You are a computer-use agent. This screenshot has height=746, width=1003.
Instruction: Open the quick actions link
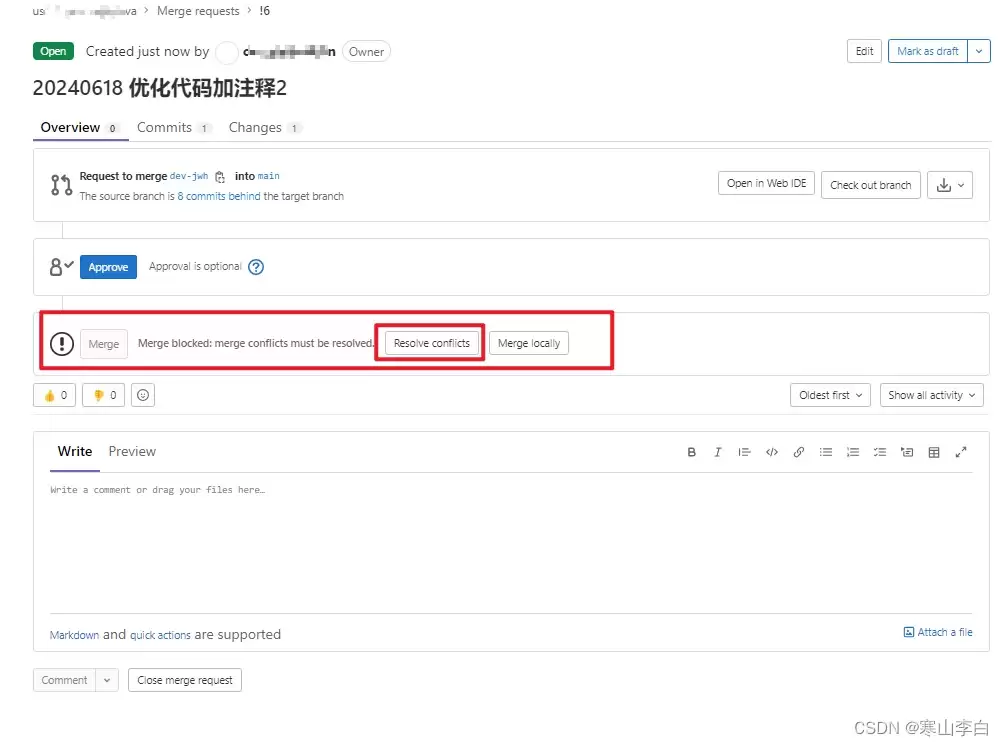click(160, 635)
